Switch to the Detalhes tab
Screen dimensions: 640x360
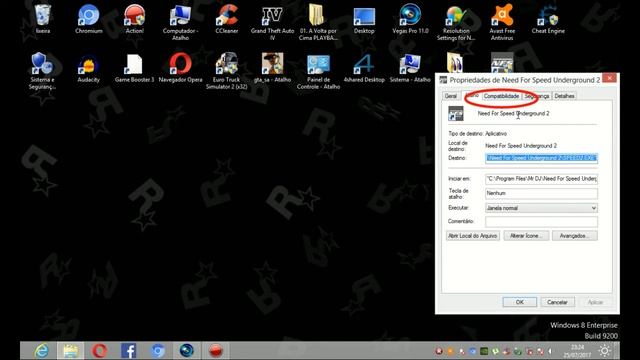(564, 96)
